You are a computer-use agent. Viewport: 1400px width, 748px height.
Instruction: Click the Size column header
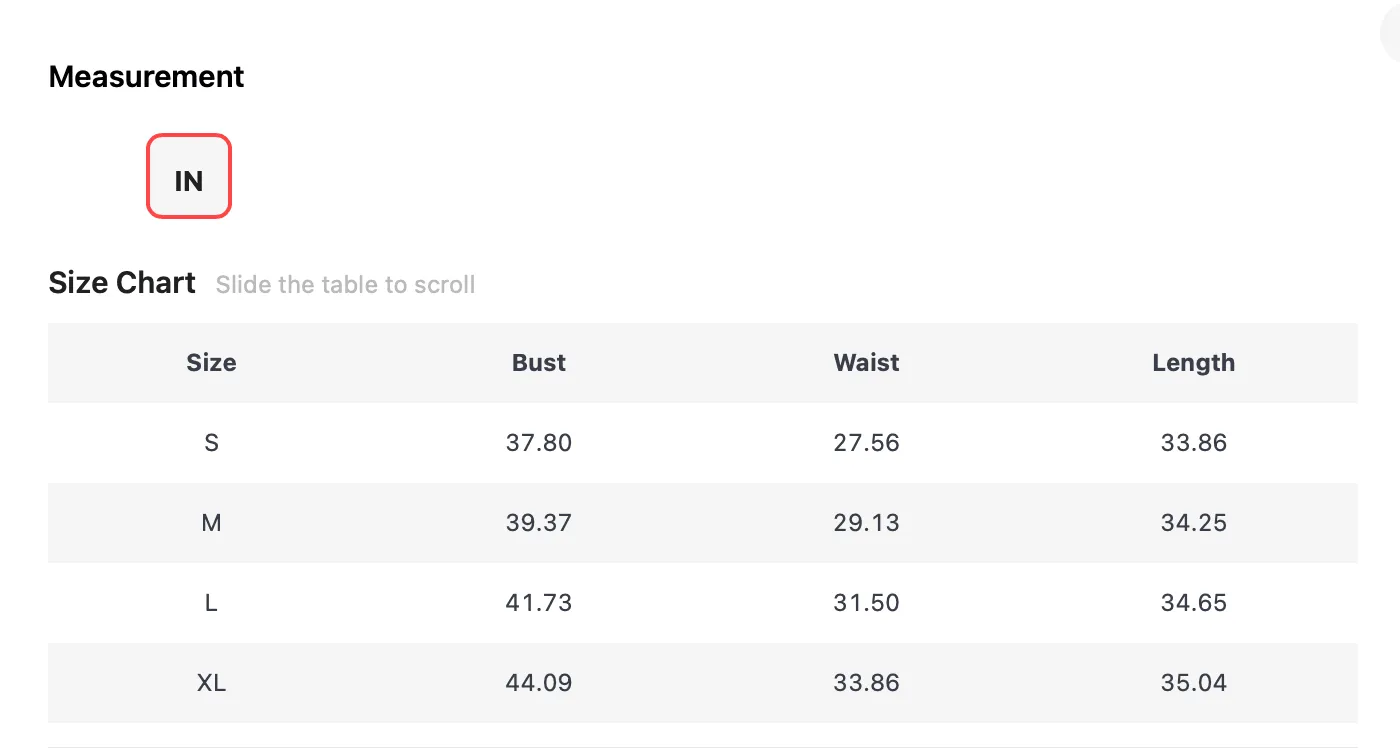coord(211,362)
